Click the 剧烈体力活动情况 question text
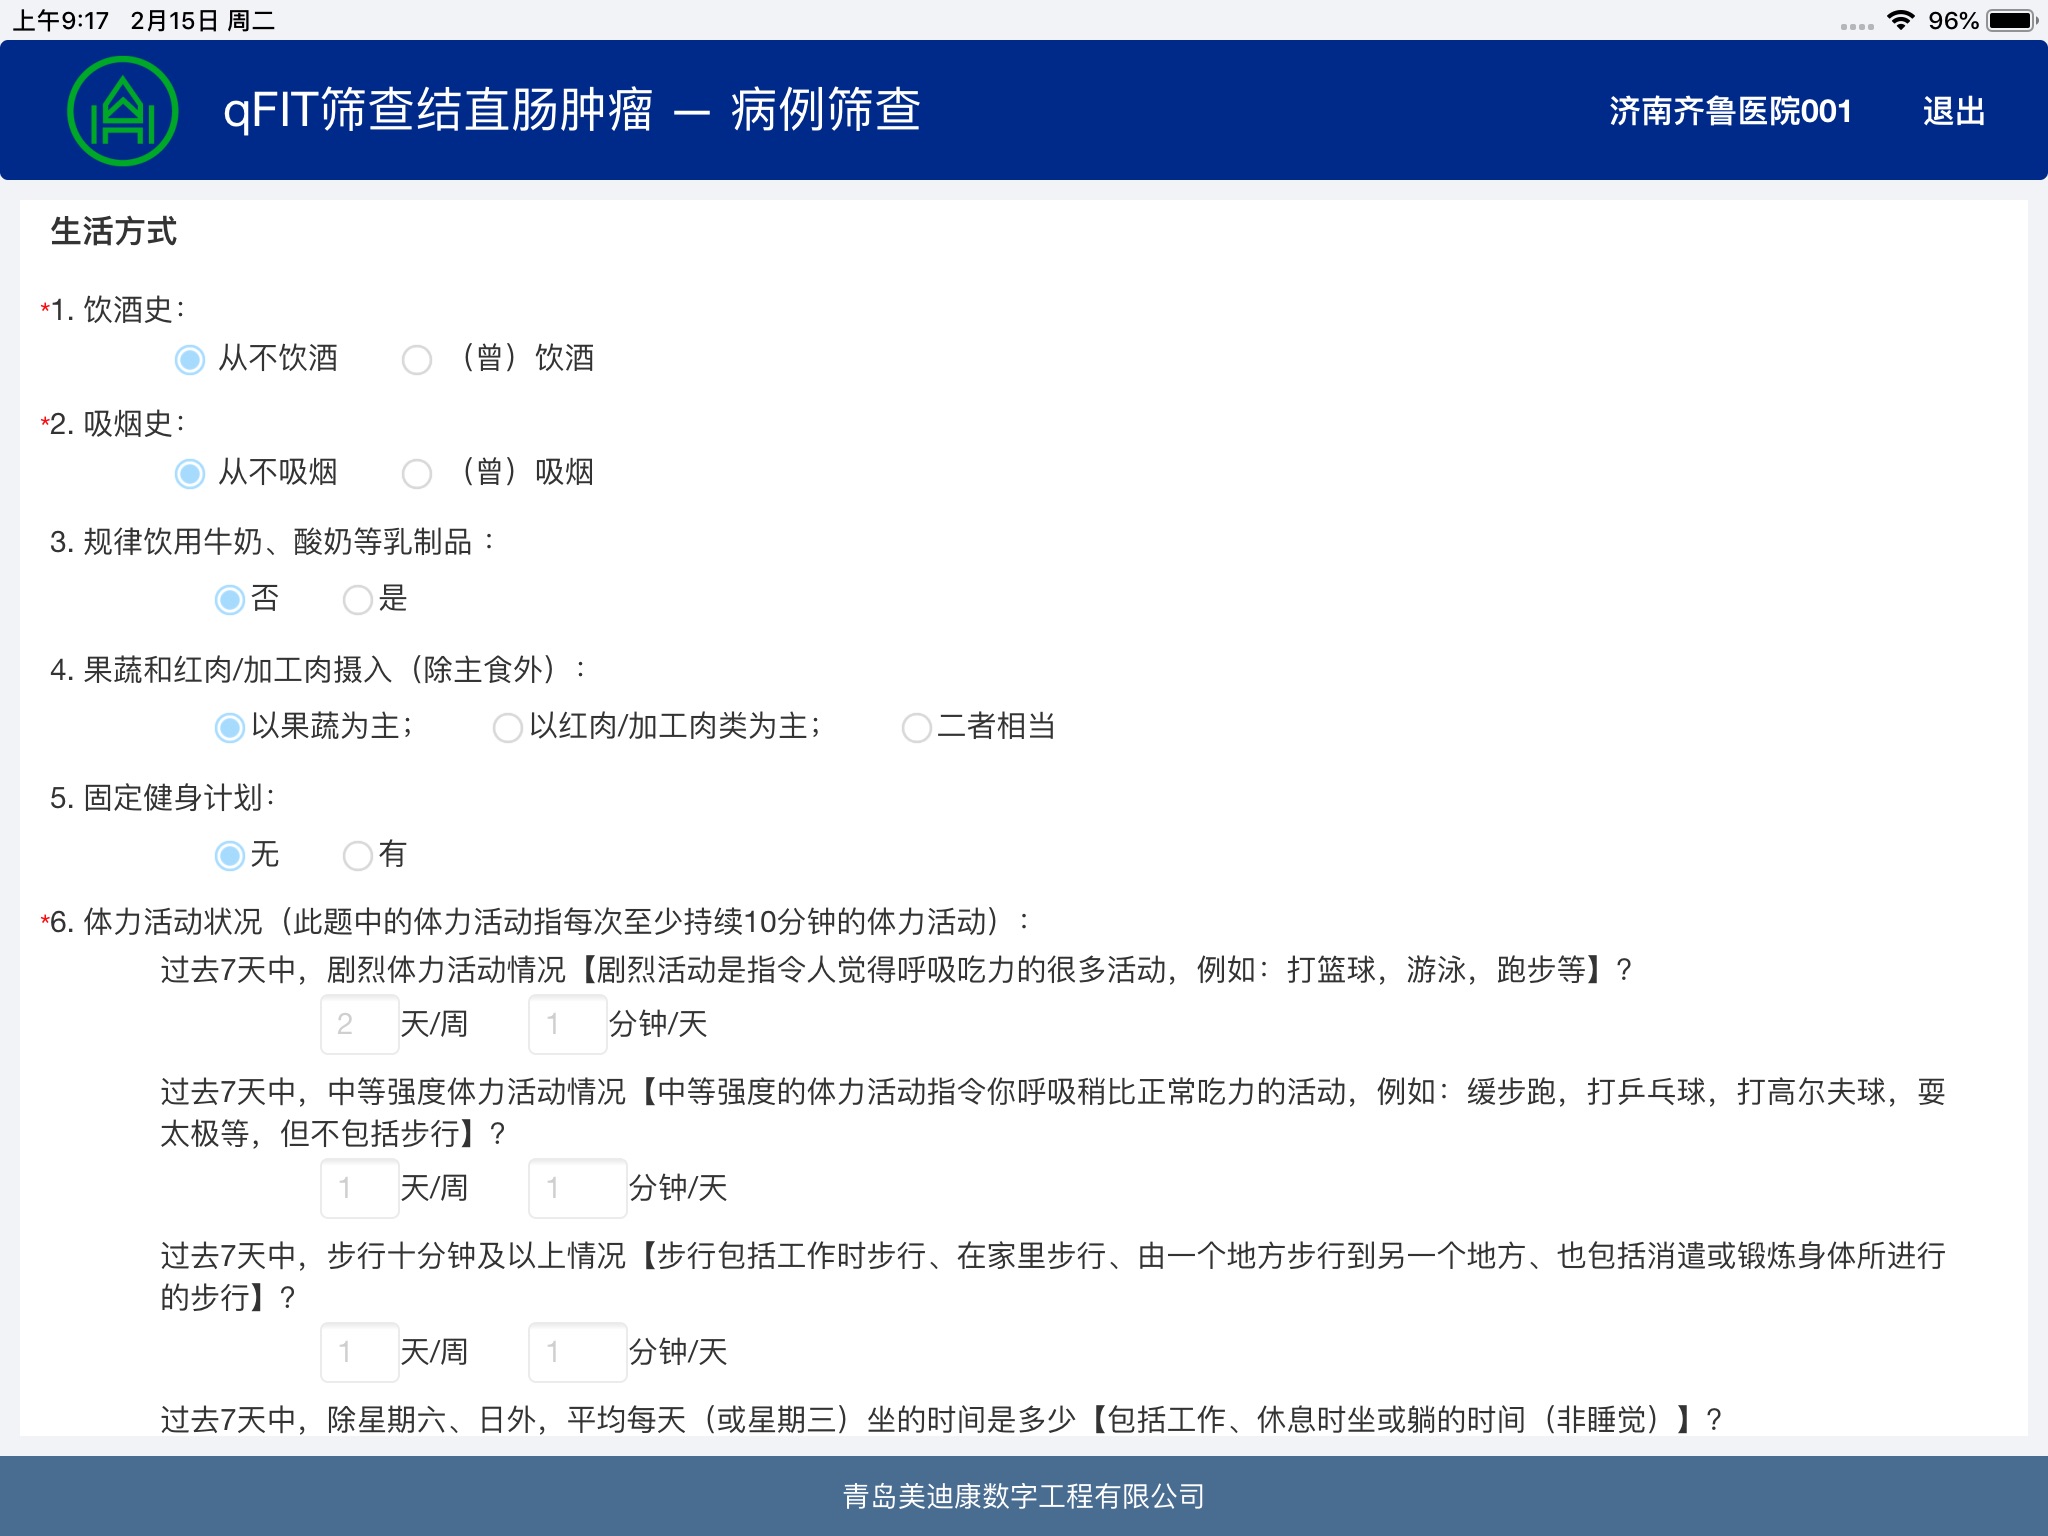The image size is (2048, 1536). click(896, 969)
